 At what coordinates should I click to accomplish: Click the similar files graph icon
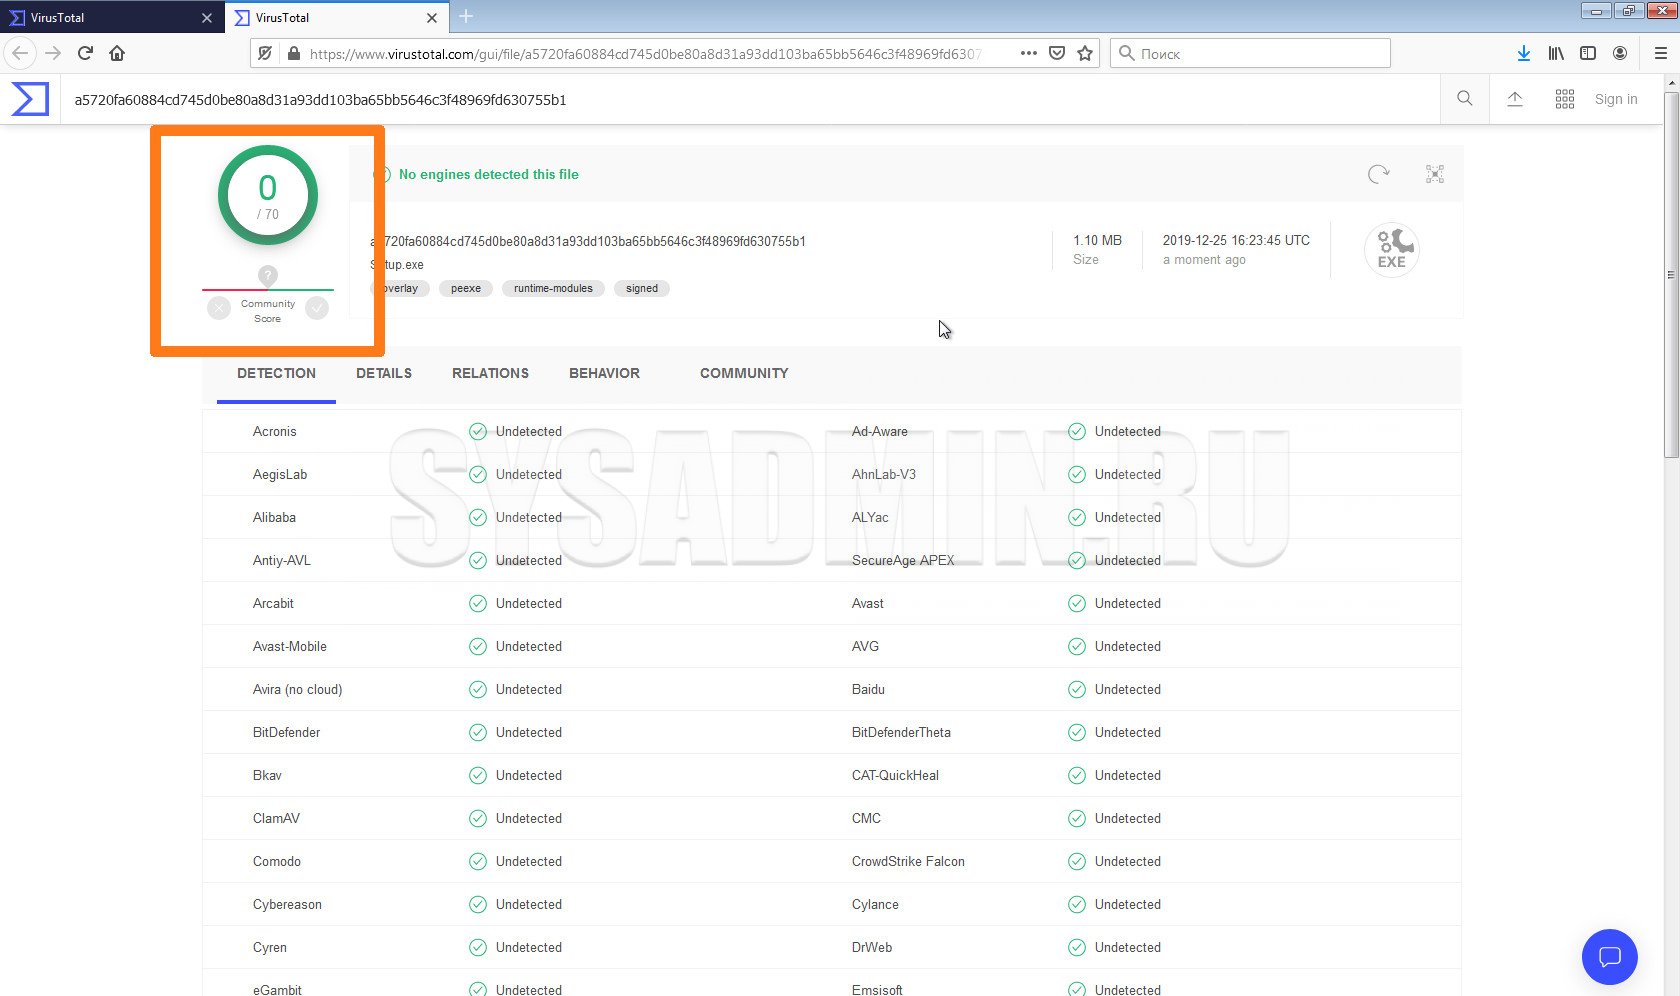[1435, 174]
